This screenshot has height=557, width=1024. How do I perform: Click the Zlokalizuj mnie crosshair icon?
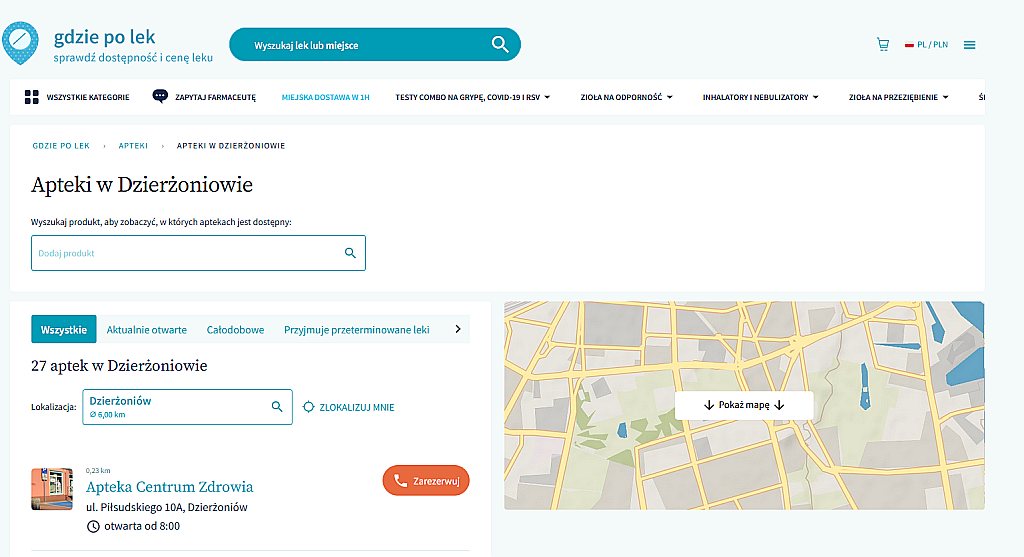pyautogui.click(x=308, y=407)
